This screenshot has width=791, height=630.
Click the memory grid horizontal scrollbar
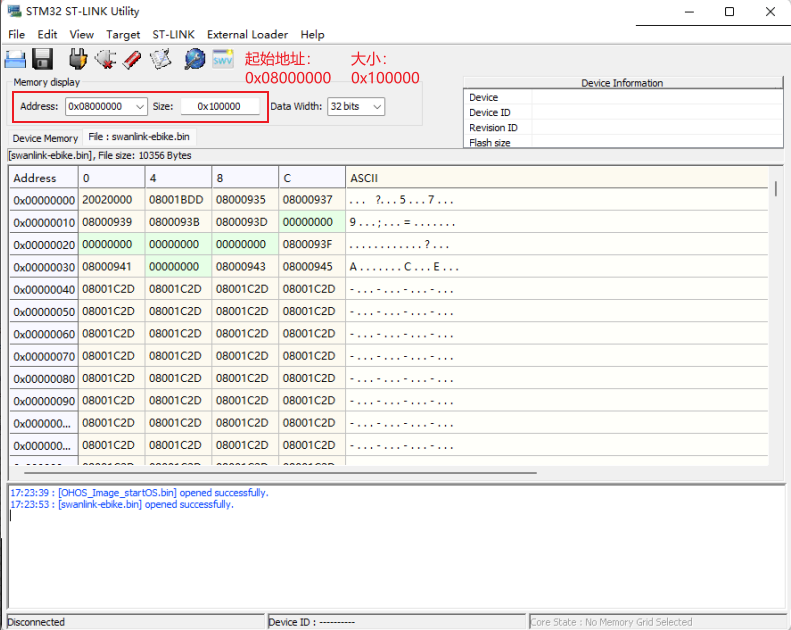point(280,473)
